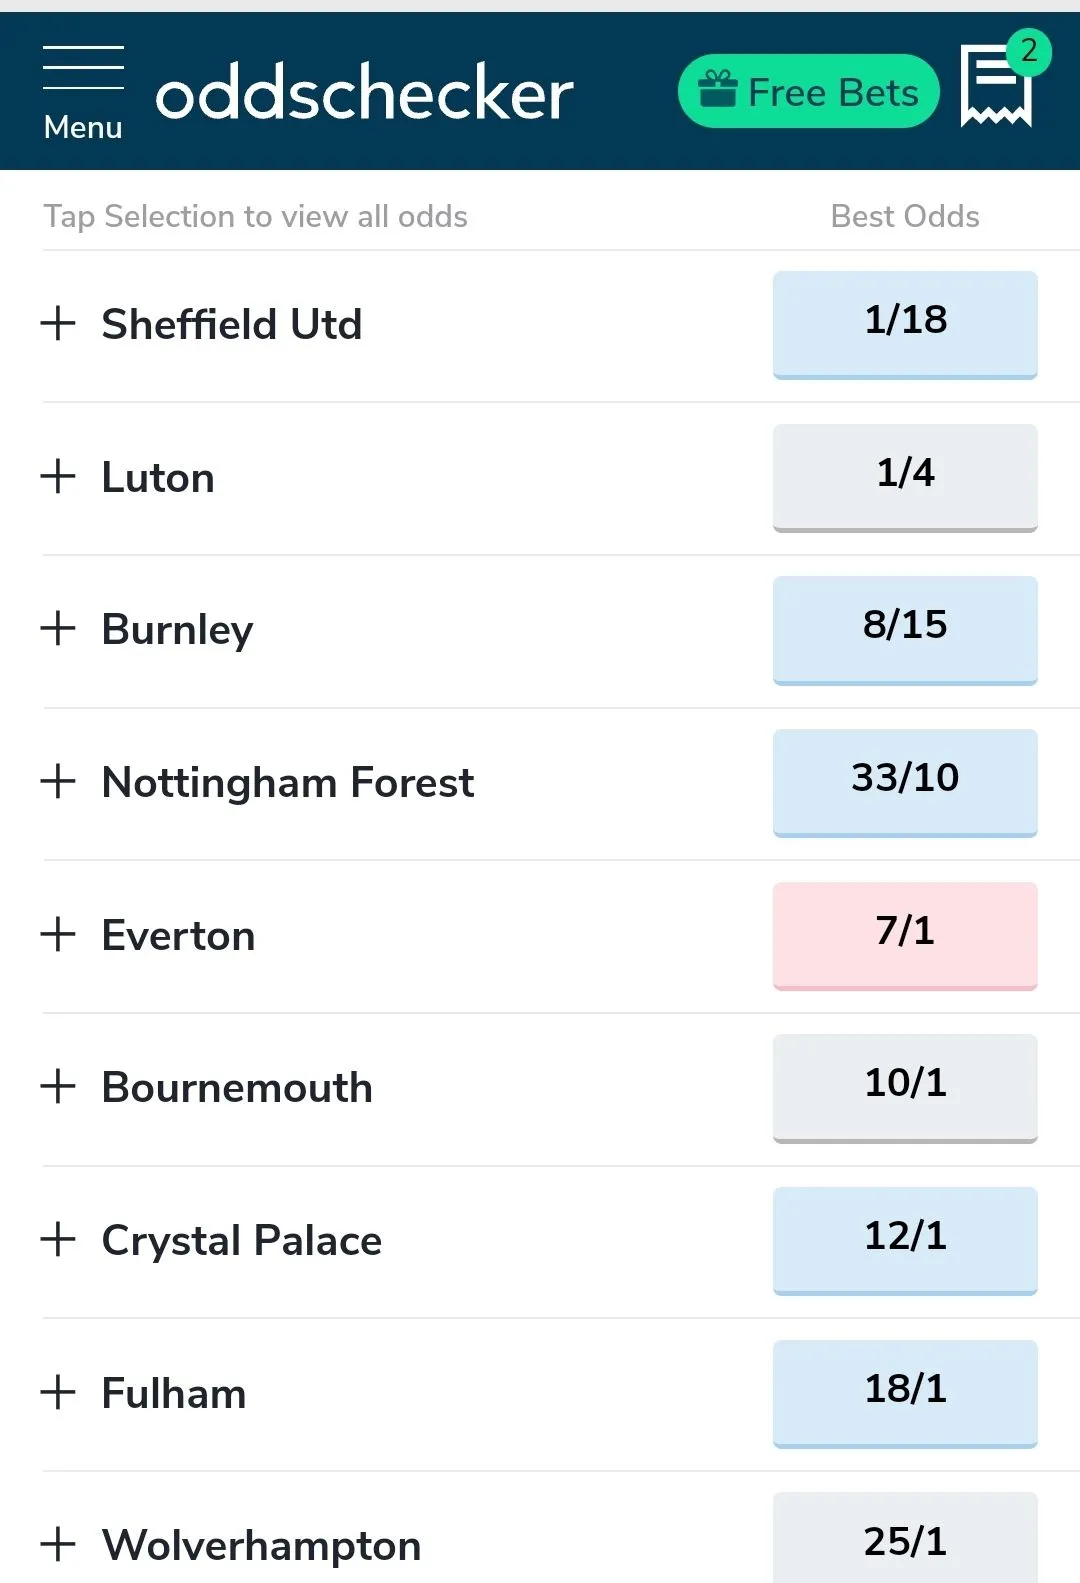Expand the Luton plus icon
This screenshot has width=1080, height=1583.
(x=58, y=476)
